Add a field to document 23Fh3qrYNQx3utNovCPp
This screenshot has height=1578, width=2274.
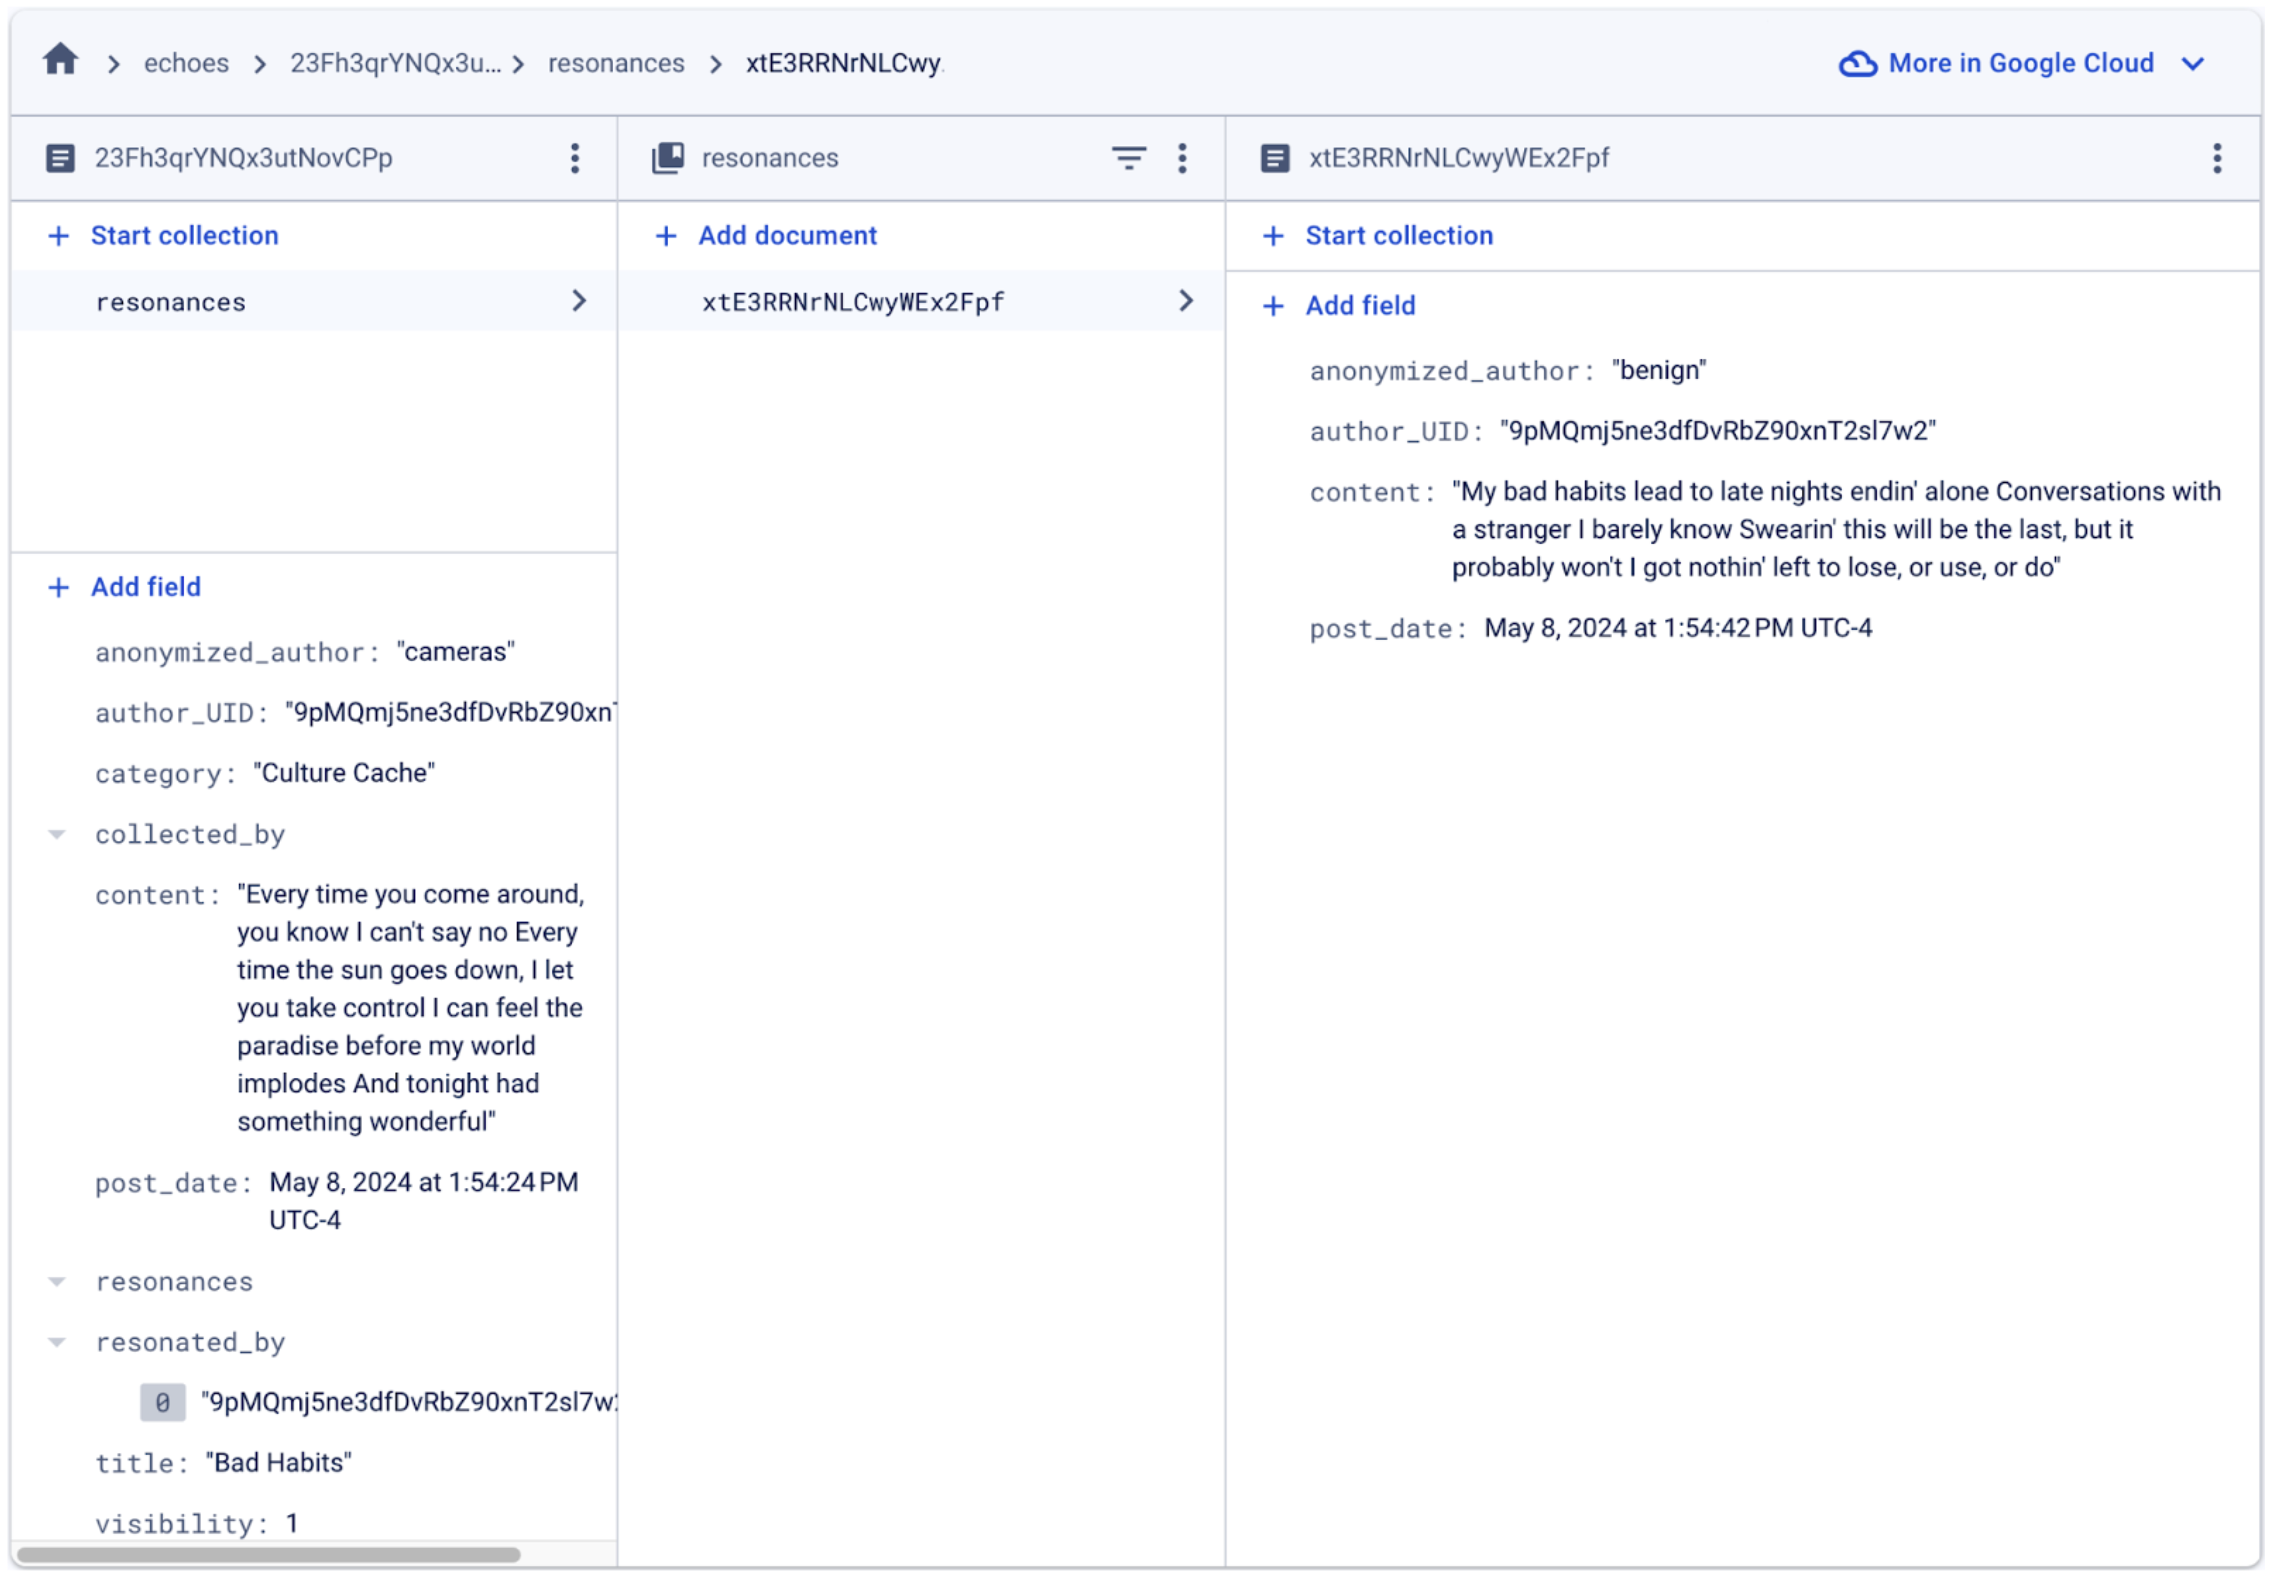point(125,586)
